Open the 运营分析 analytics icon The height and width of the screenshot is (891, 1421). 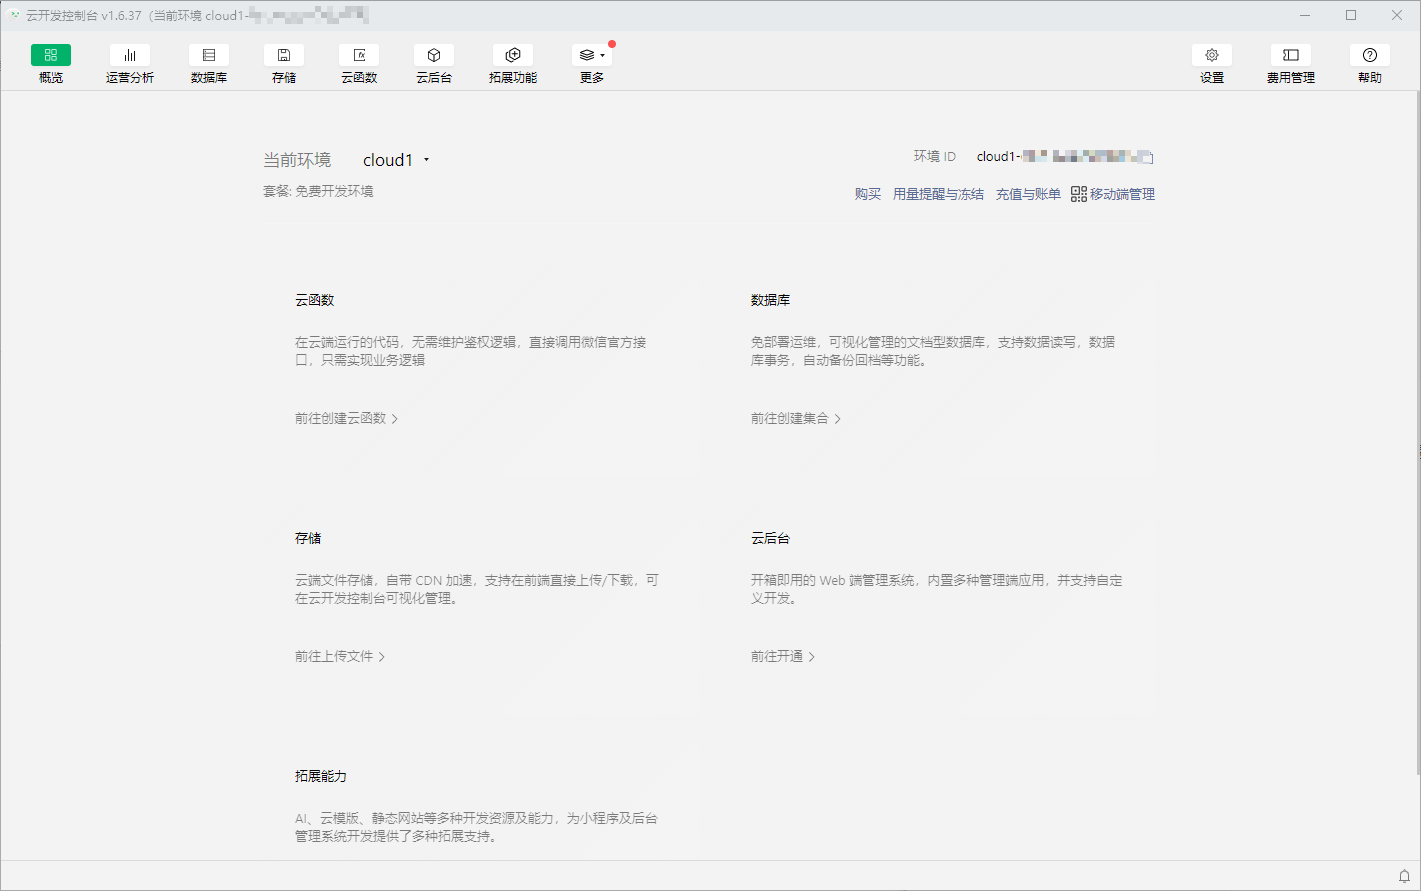pyautogui.click(x=130, y=55)
